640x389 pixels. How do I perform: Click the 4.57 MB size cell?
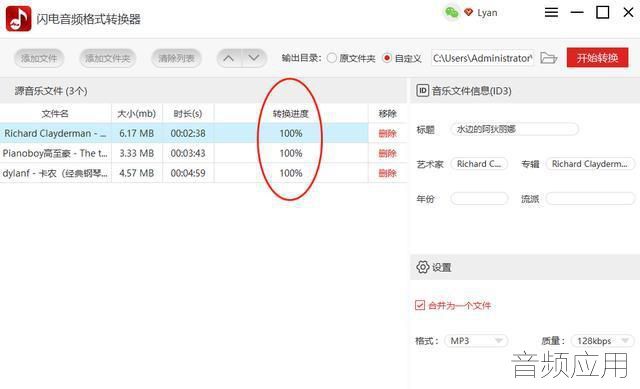(x=137, y=173)
